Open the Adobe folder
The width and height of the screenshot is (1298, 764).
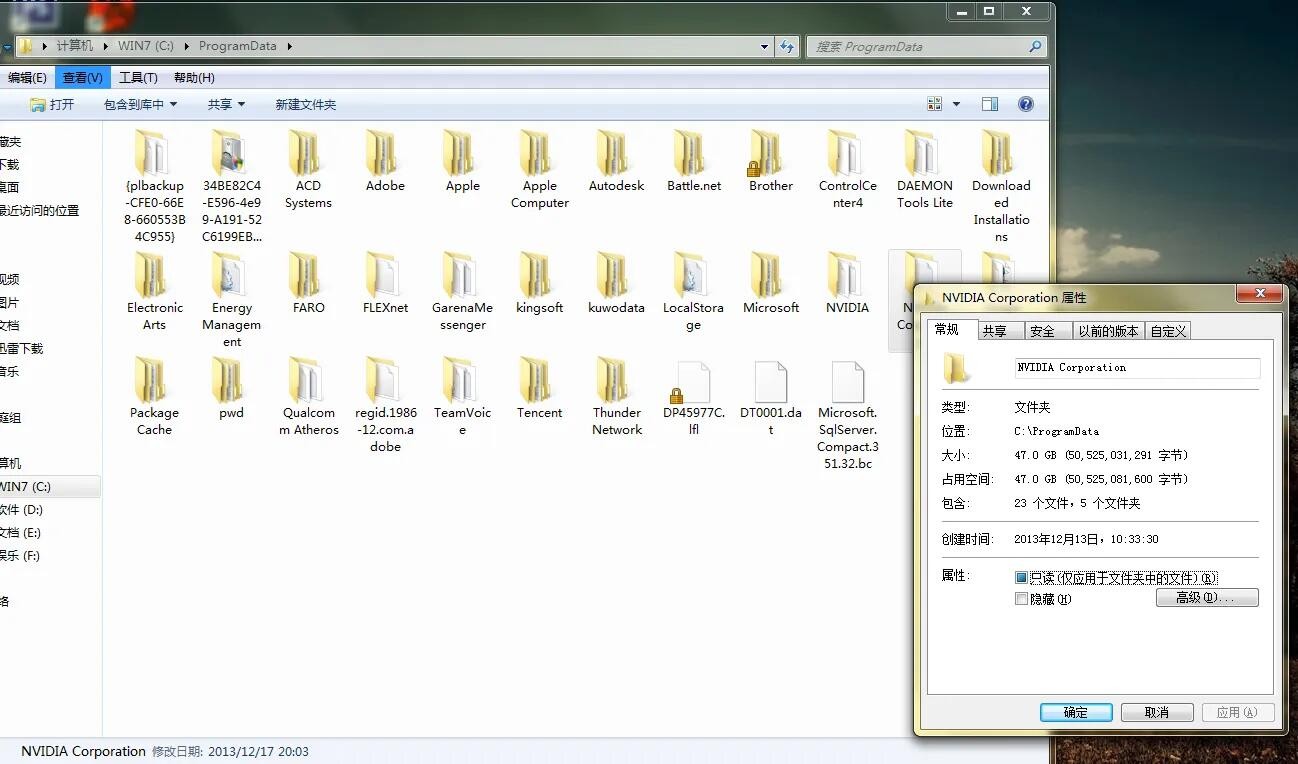pyautogui.click(x=385, y=160)
